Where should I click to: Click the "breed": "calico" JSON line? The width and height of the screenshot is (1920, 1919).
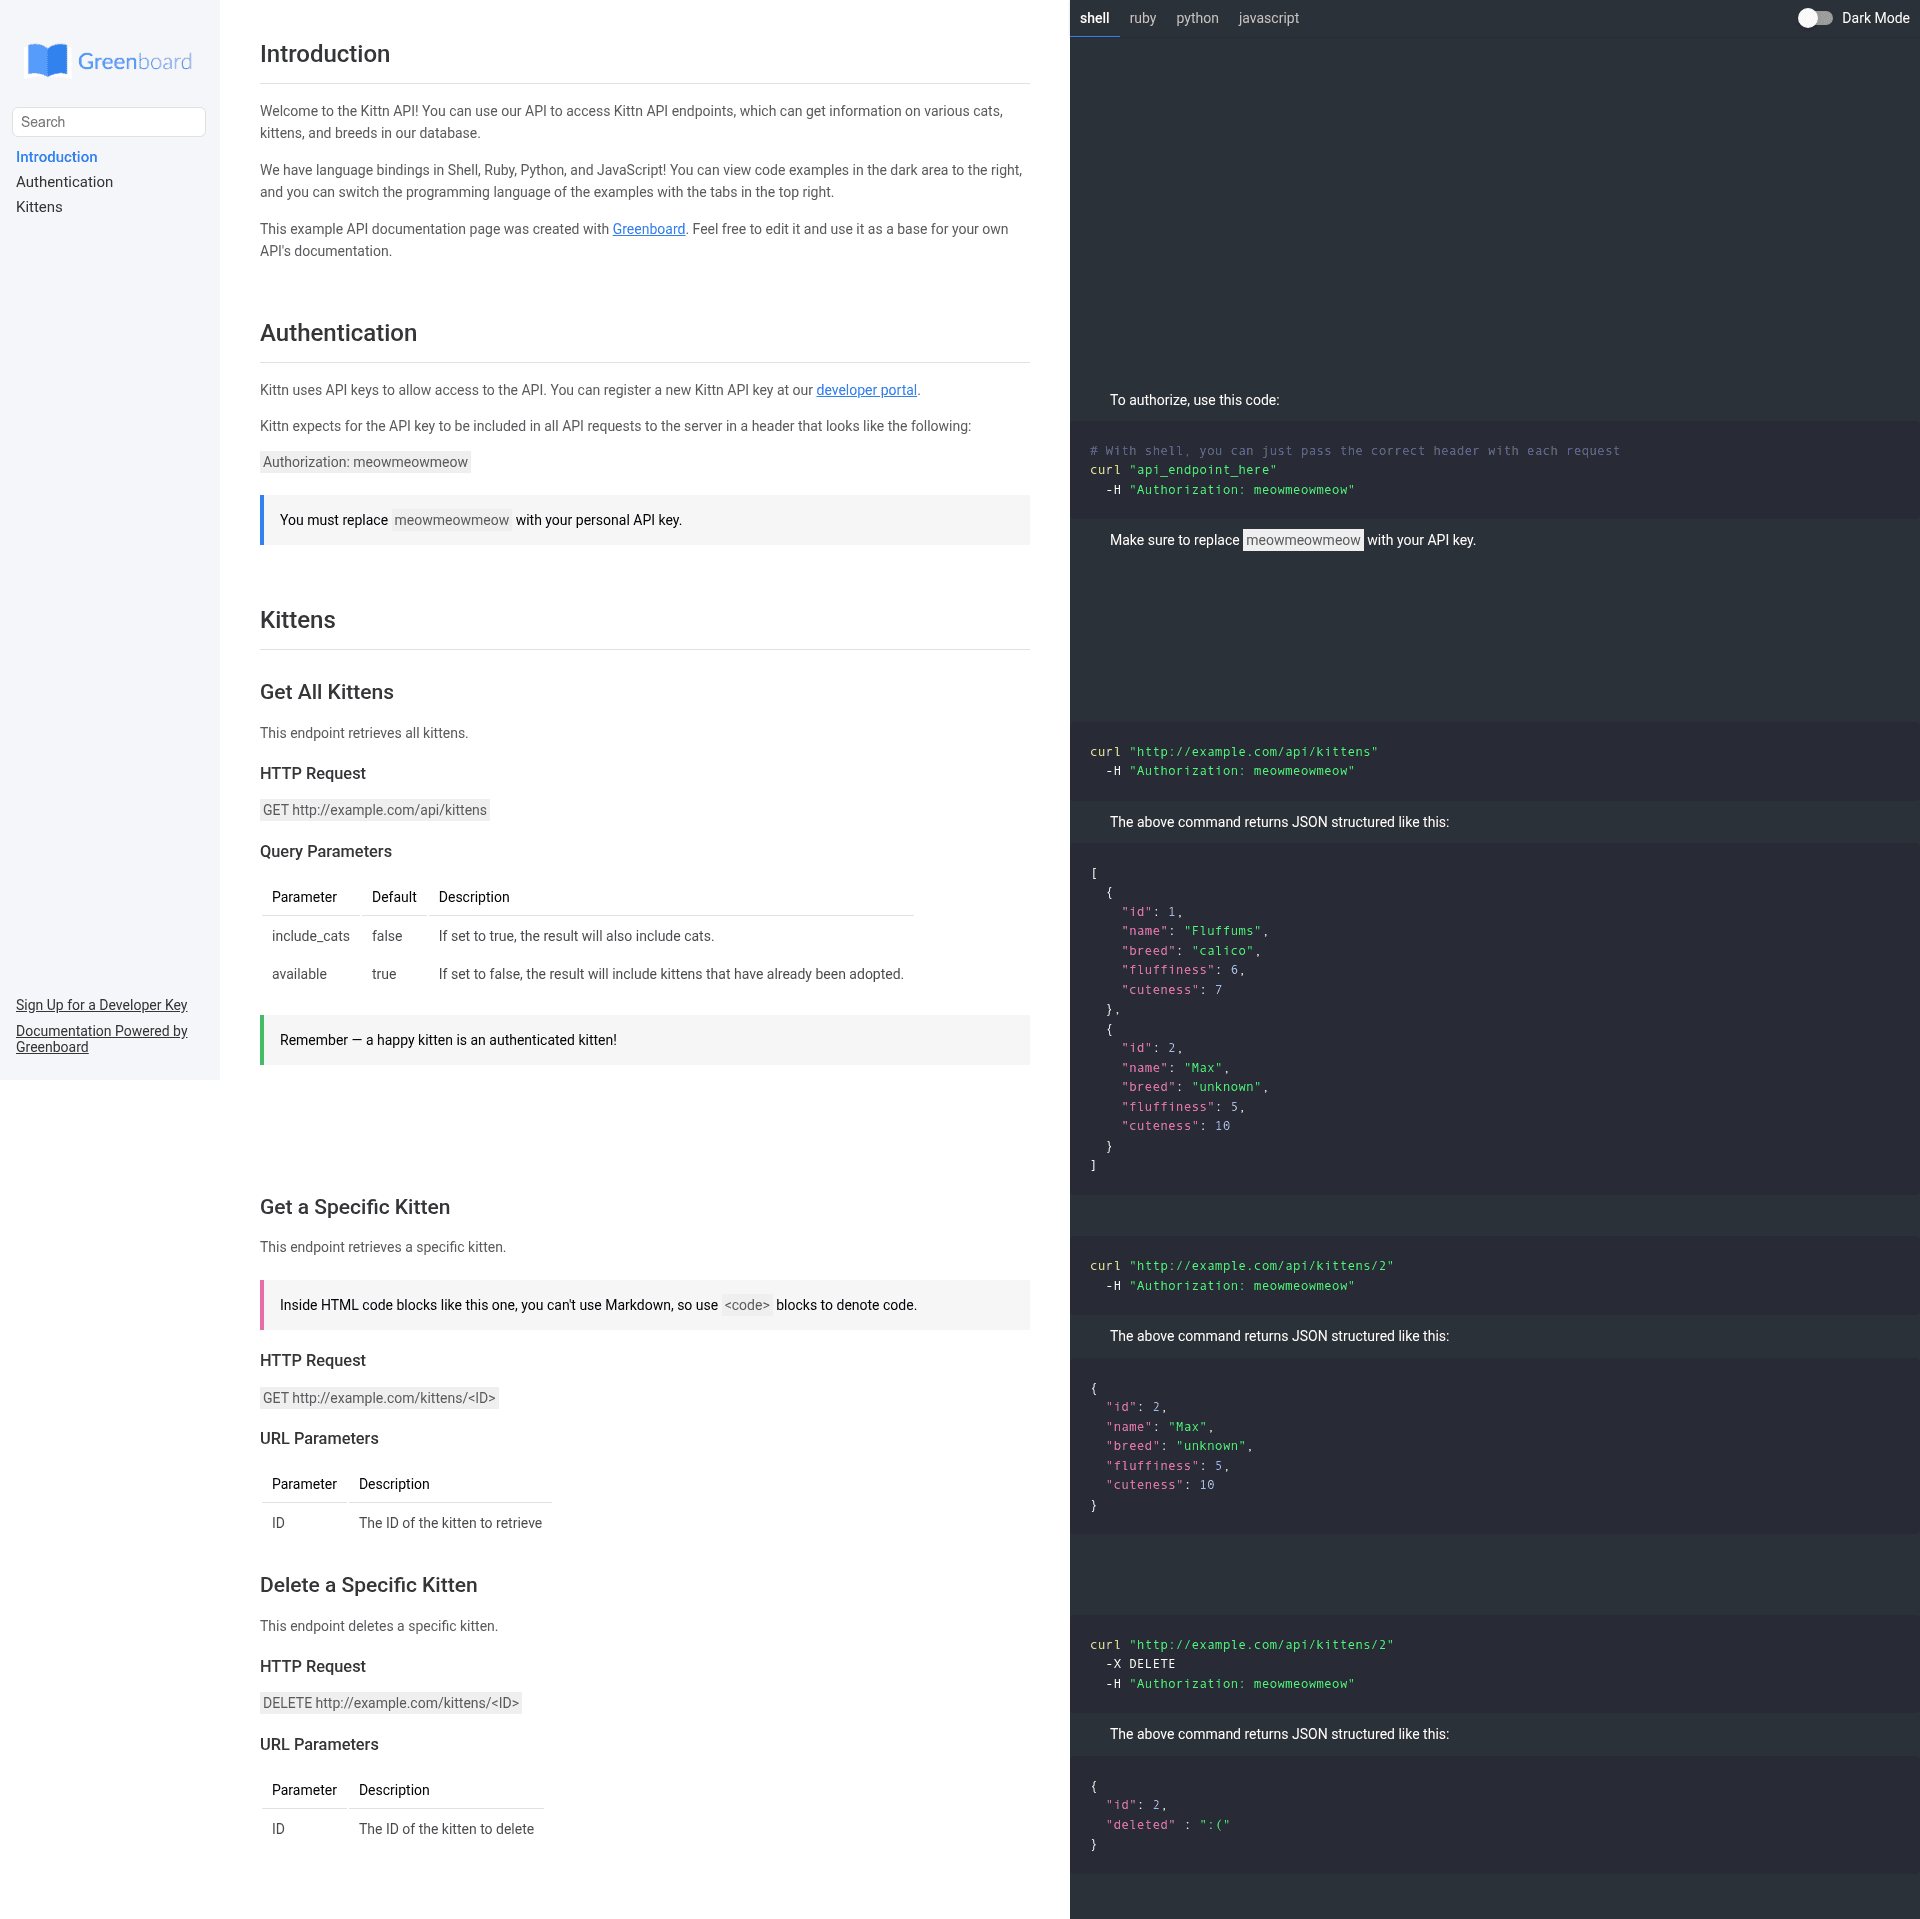pos(1191,951)
